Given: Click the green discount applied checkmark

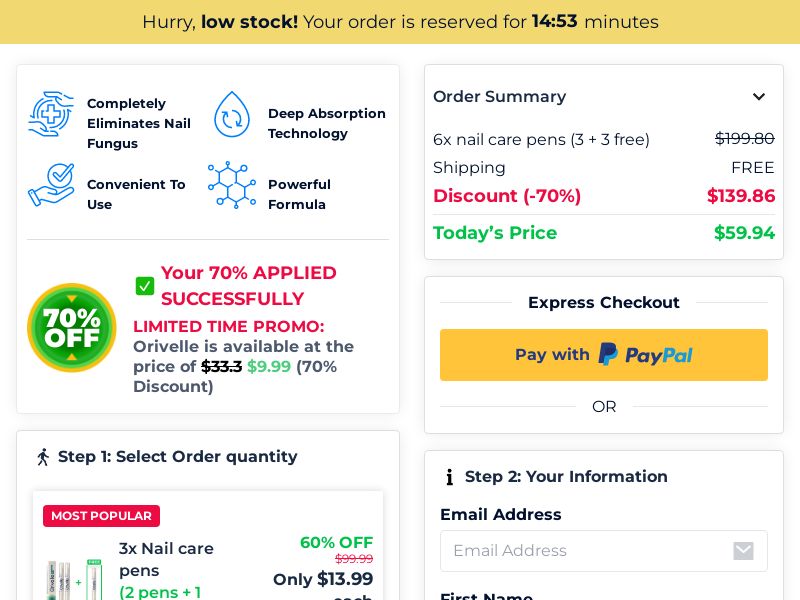Looking at the screenshot, I should point(145,286).
